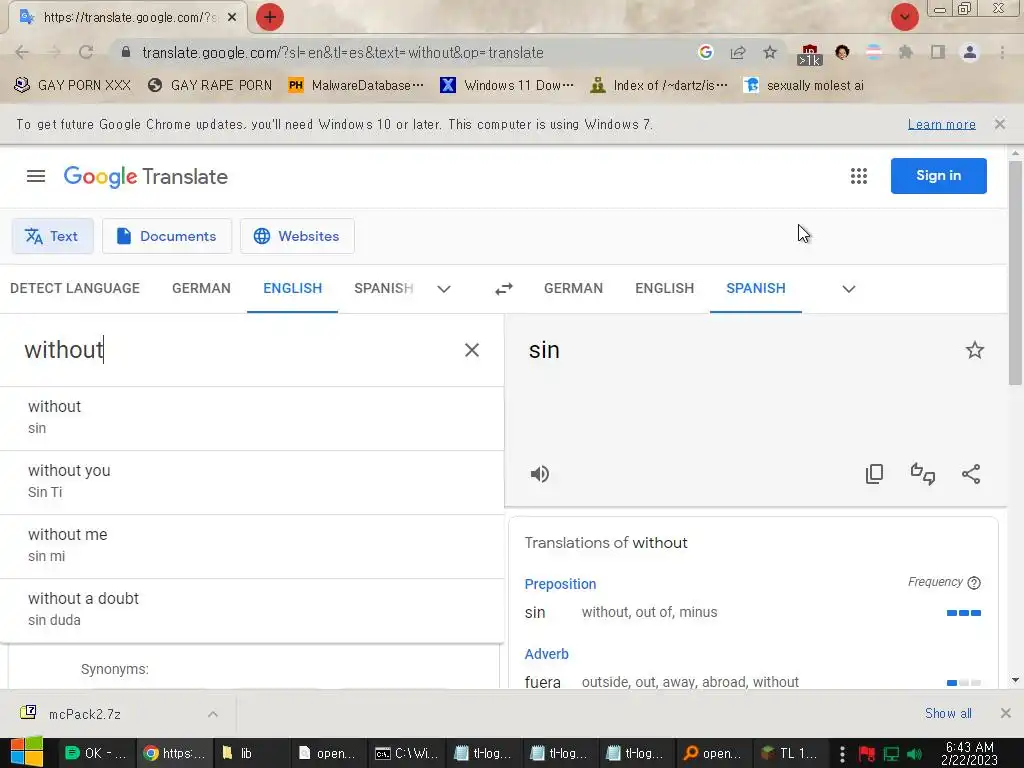Switch to Documents translation
1024x768 pixels.
click(x=167, y=236)
